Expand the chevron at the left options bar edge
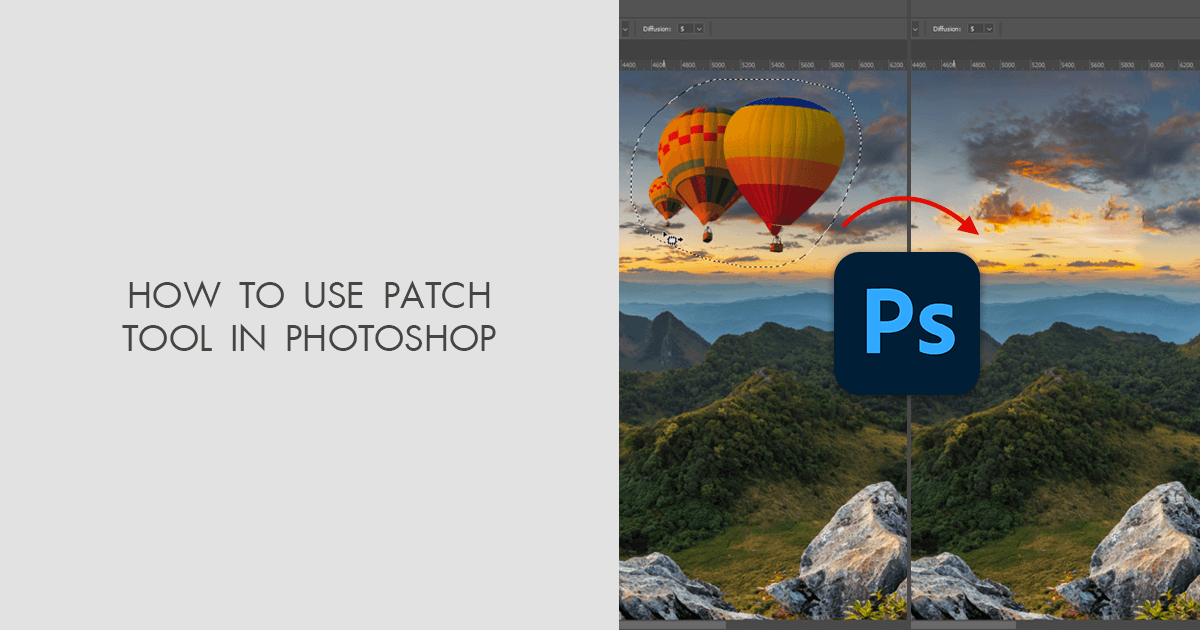 [624, 29]
